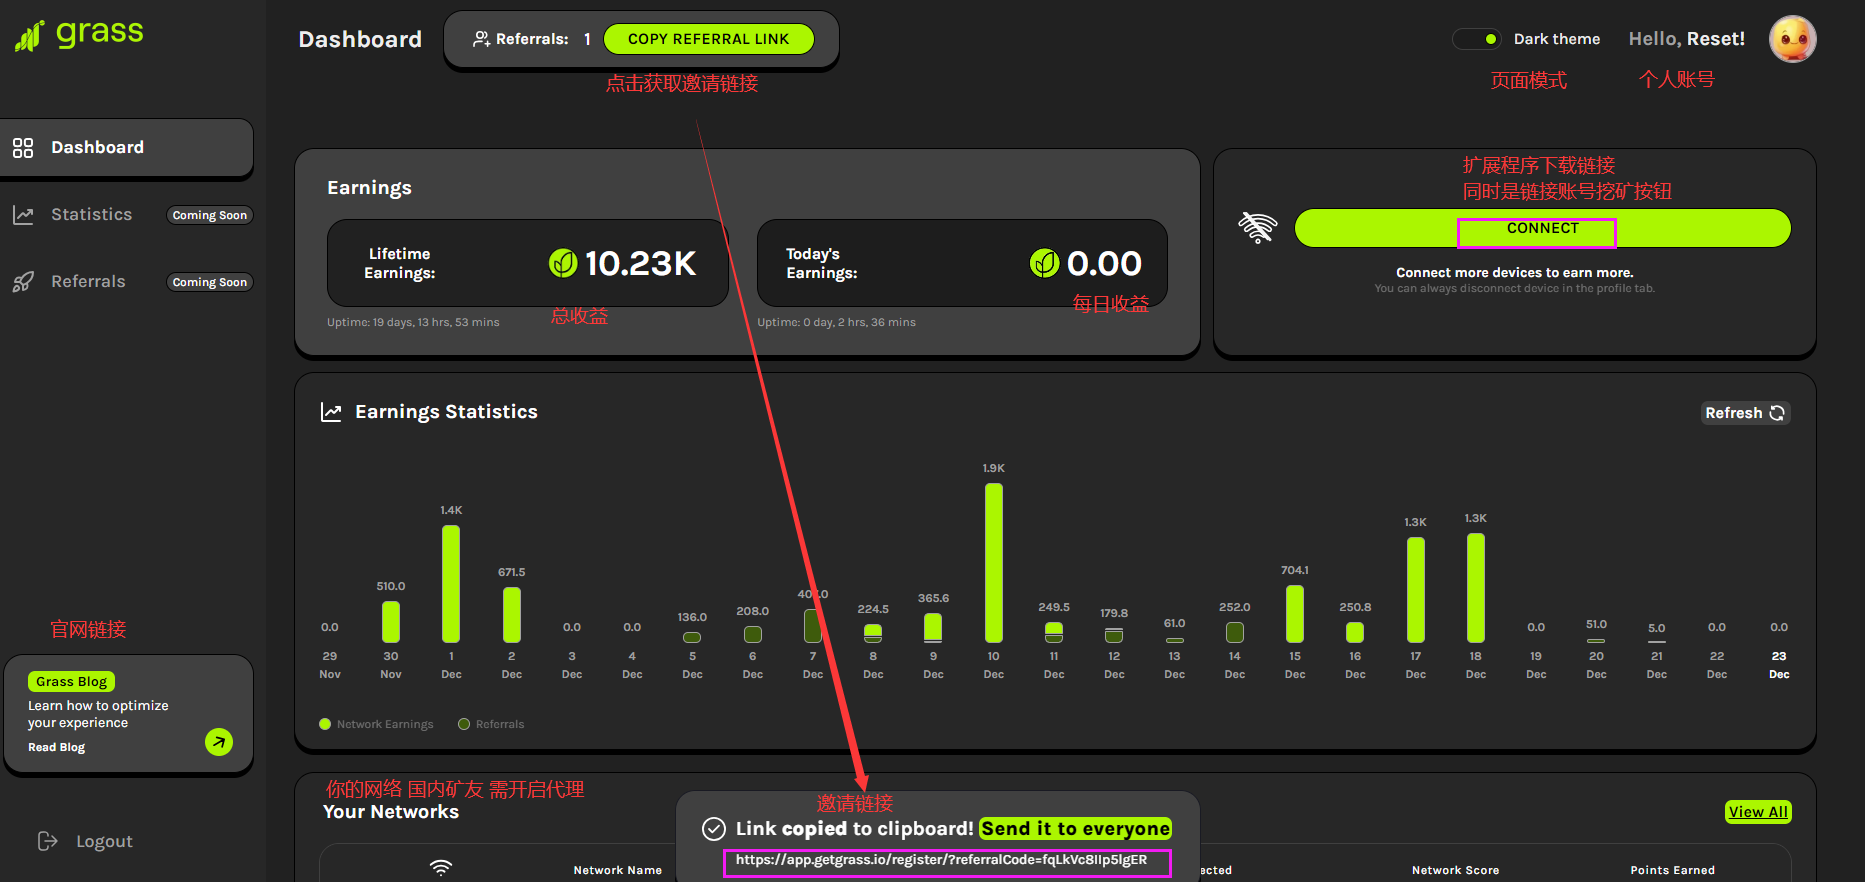Image resolution: width=1865 pixels, height=882 pixels.
Task: Click the 30 Nov bar in the chart
Action: (x=391, y=621)
